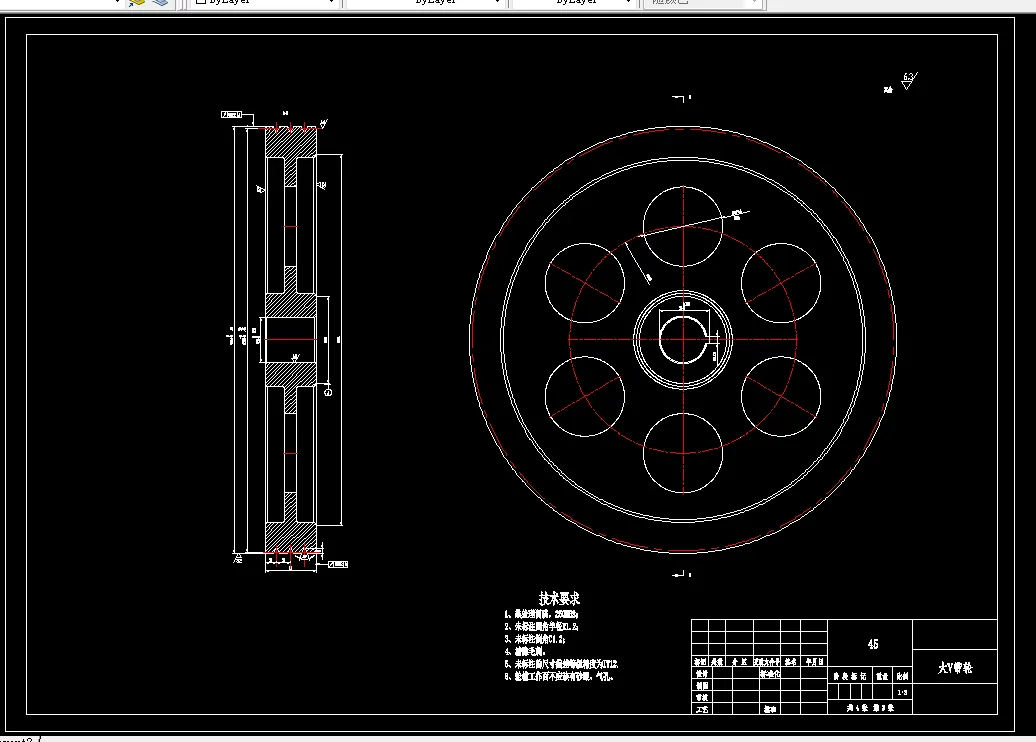
Task: Select the scale value 1:3
Action: (x=902, y=692)
